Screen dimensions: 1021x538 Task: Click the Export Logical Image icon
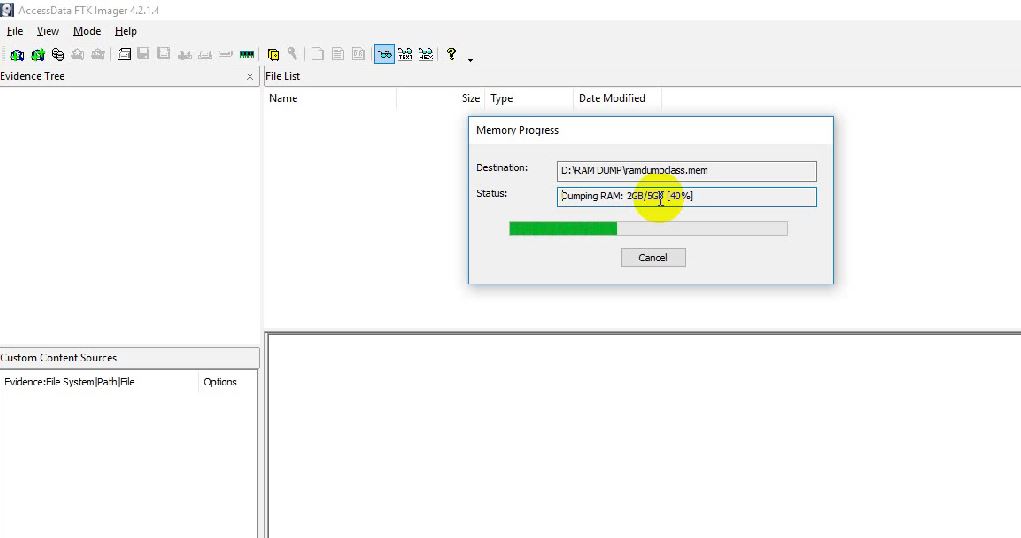(x=163, y=54)
